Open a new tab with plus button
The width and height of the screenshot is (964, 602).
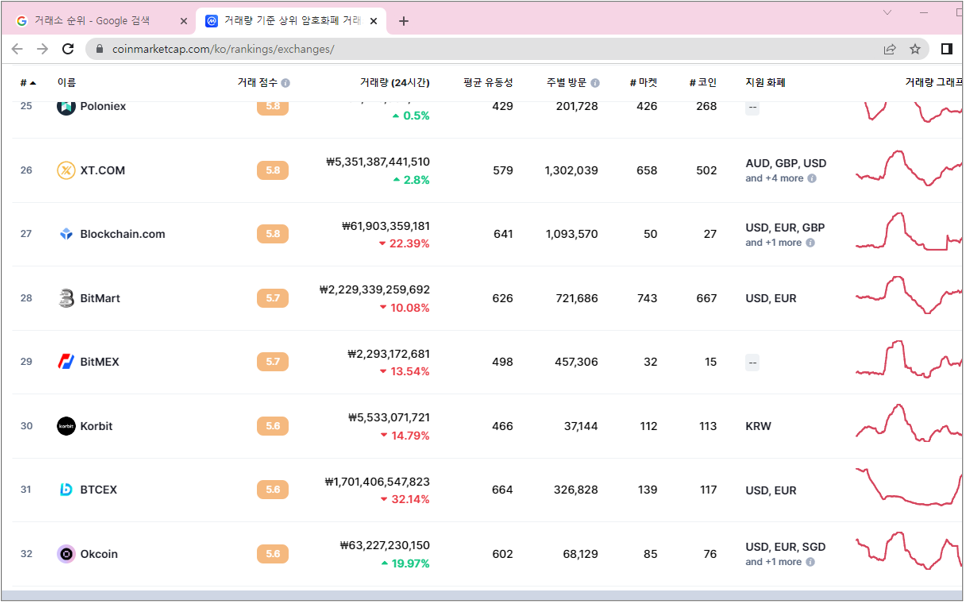point(403,22)
